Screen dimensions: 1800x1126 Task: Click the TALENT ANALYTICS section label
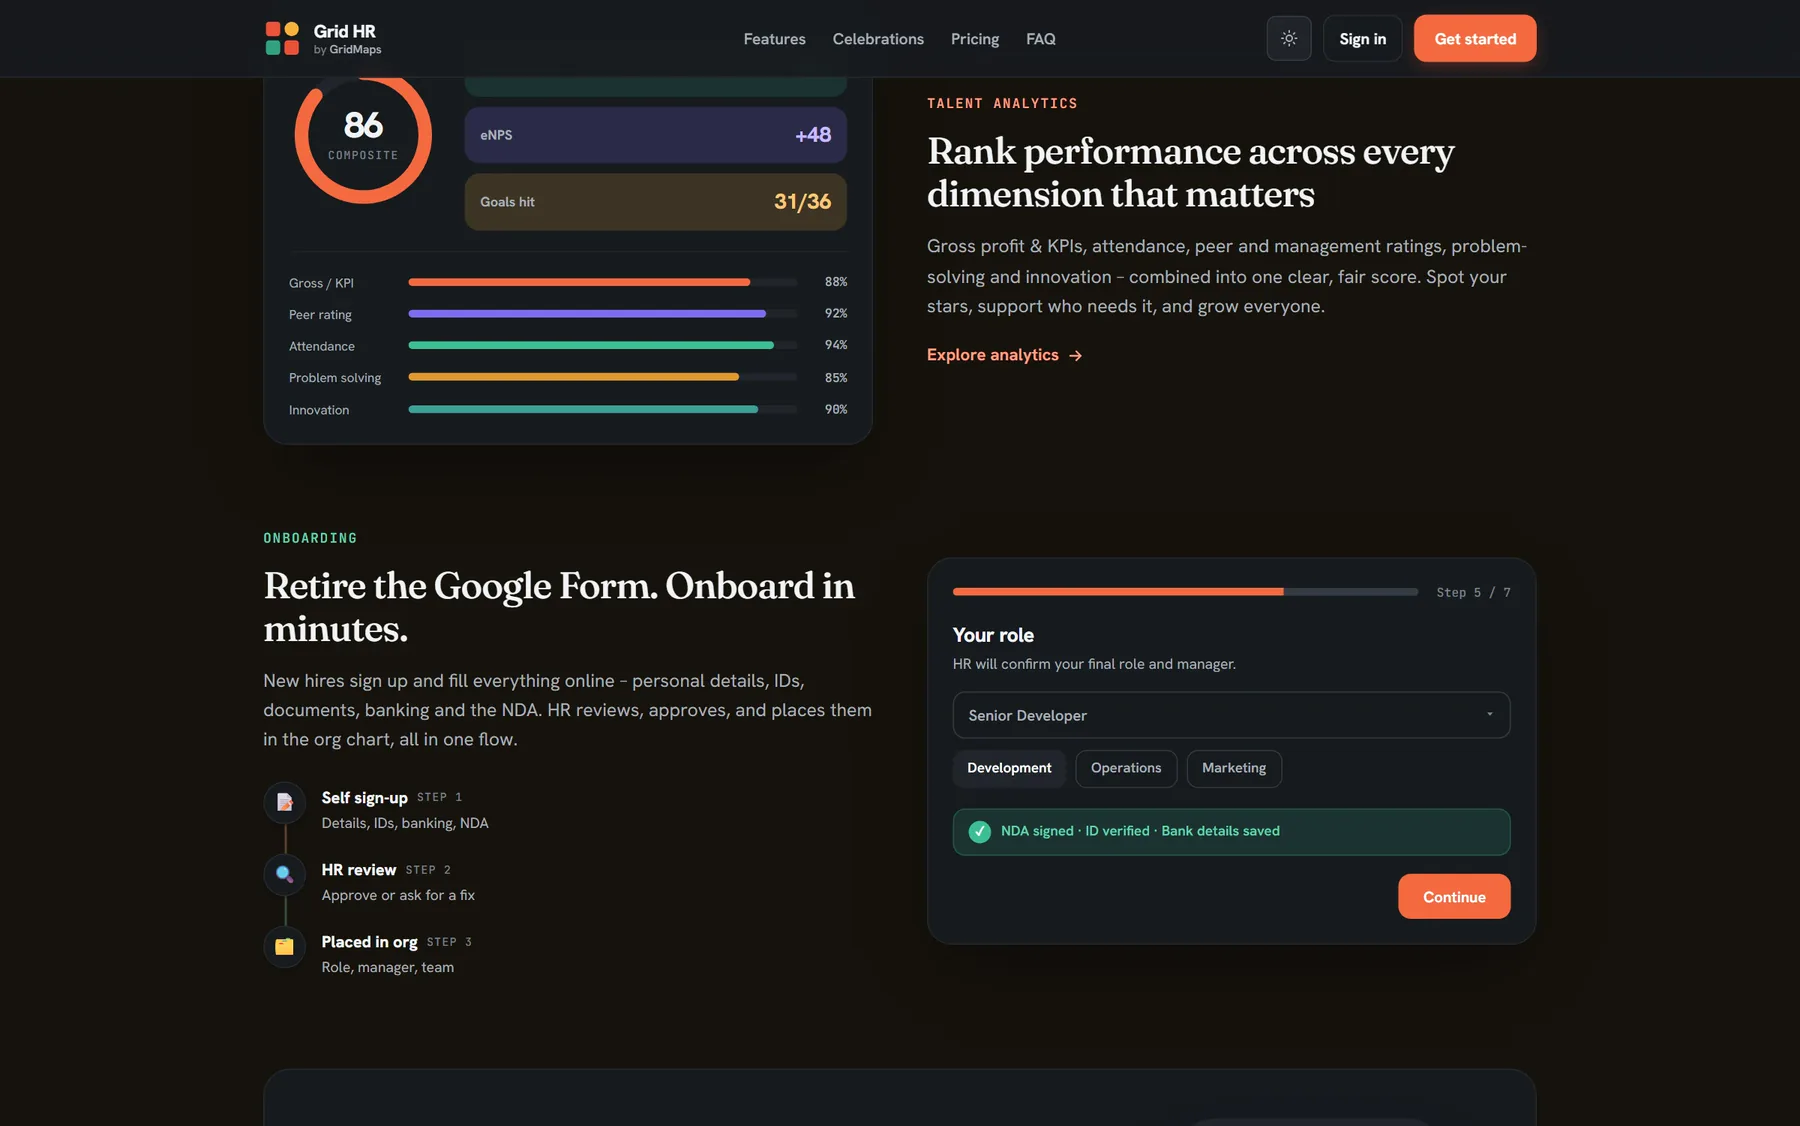click(x=1002, y=103)
